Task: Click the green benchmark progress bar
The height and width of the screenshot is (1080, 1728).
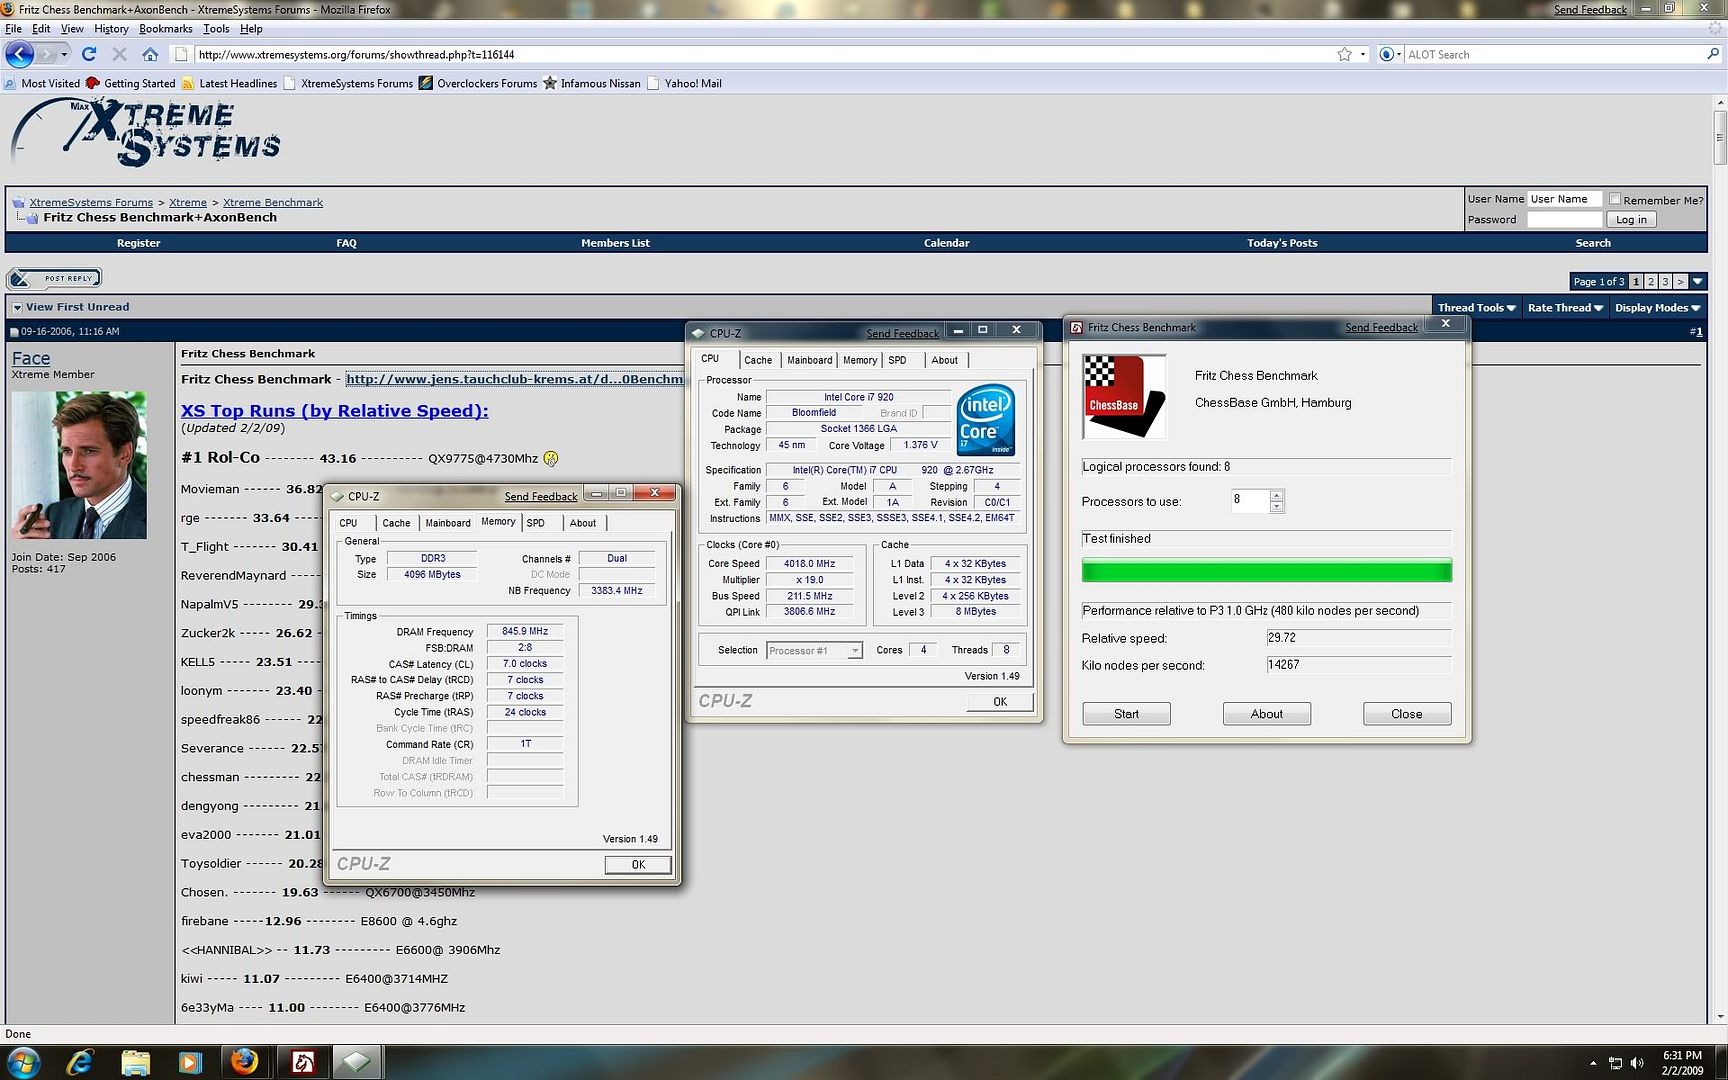Action: (1266, 572)
